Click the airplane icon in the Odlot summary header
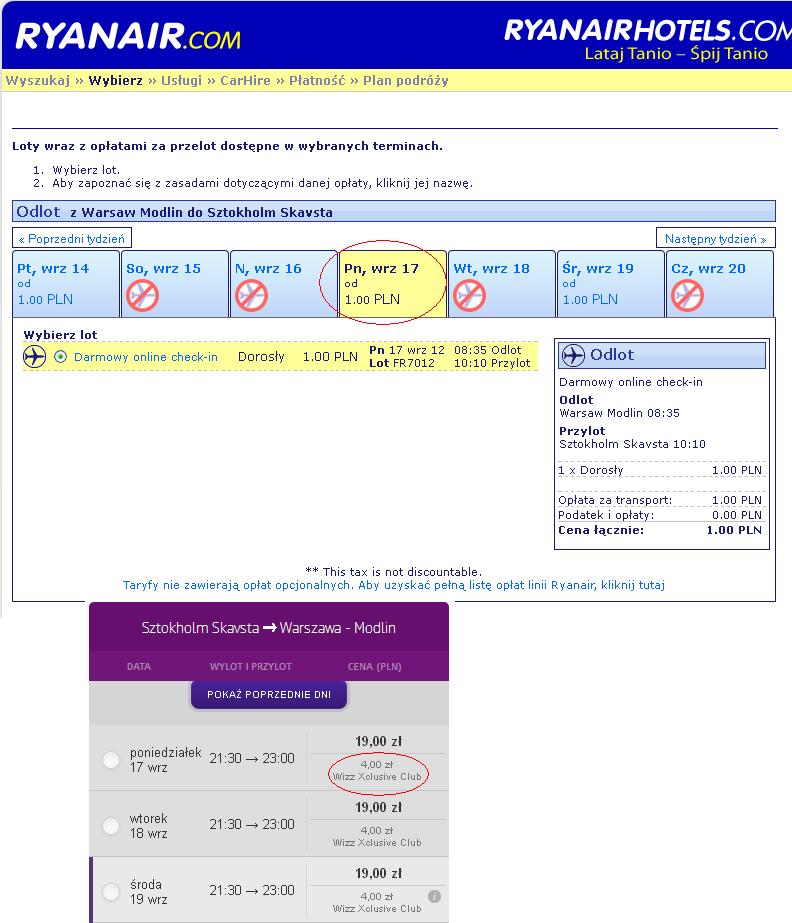 coord(573,355)
